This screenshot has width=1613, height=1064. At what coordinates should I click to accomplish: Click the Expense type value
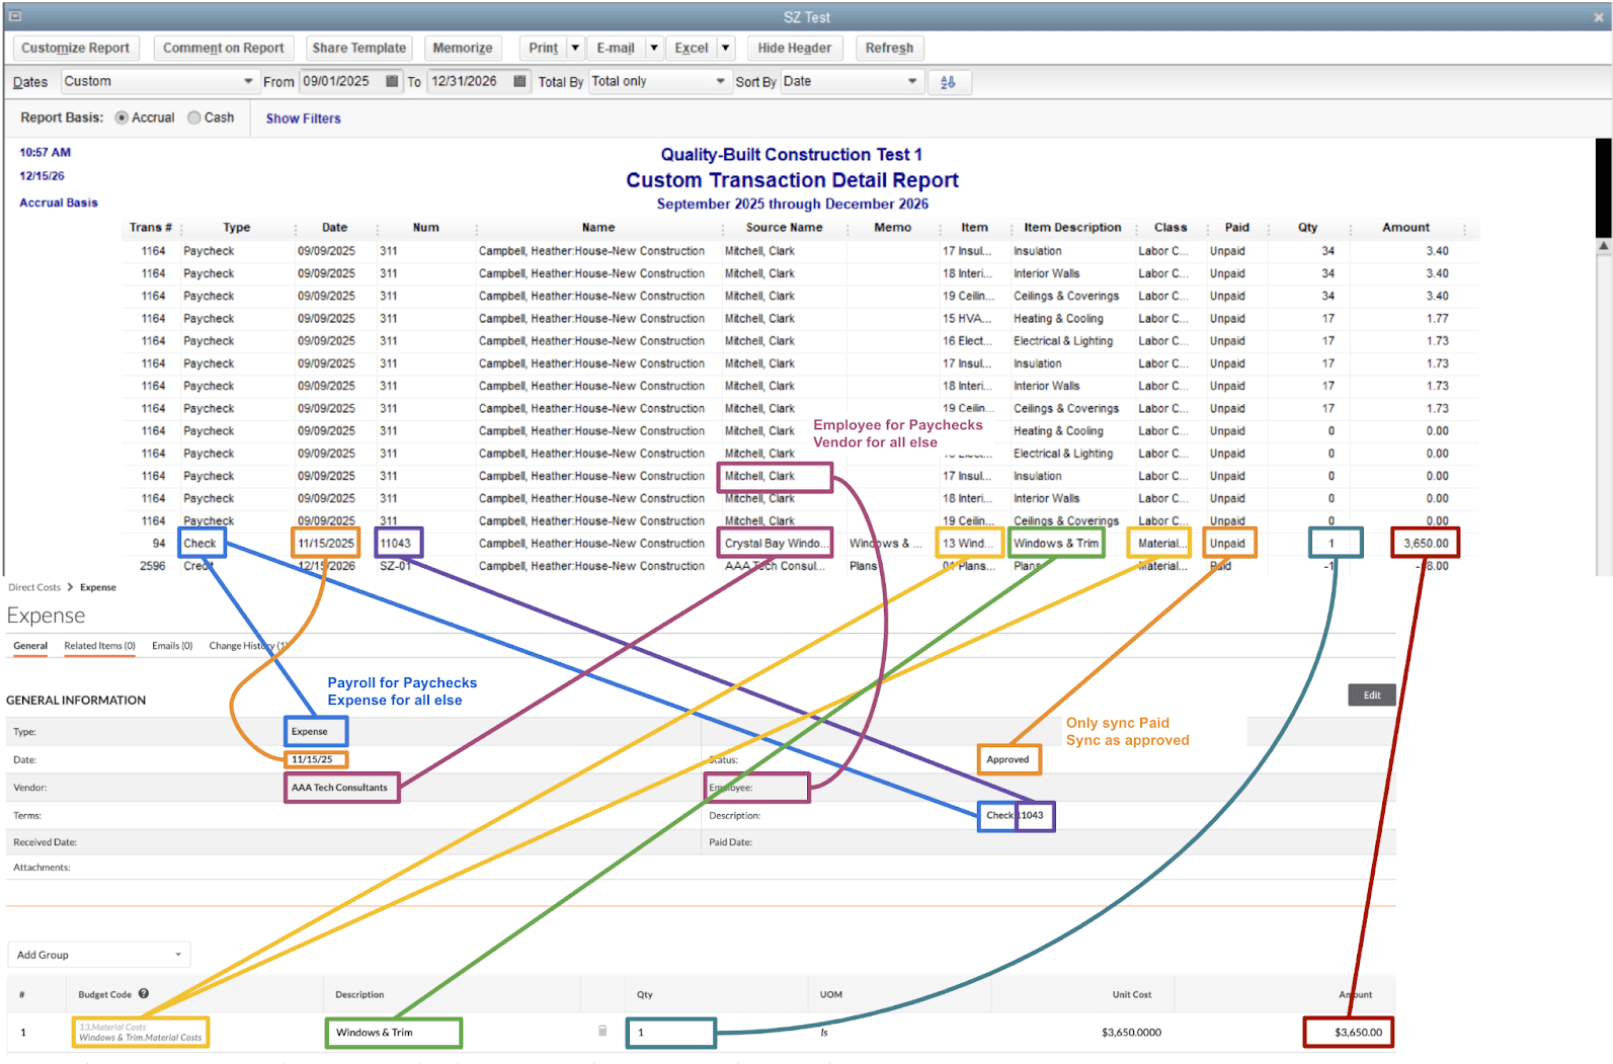(x=315, y=731)
